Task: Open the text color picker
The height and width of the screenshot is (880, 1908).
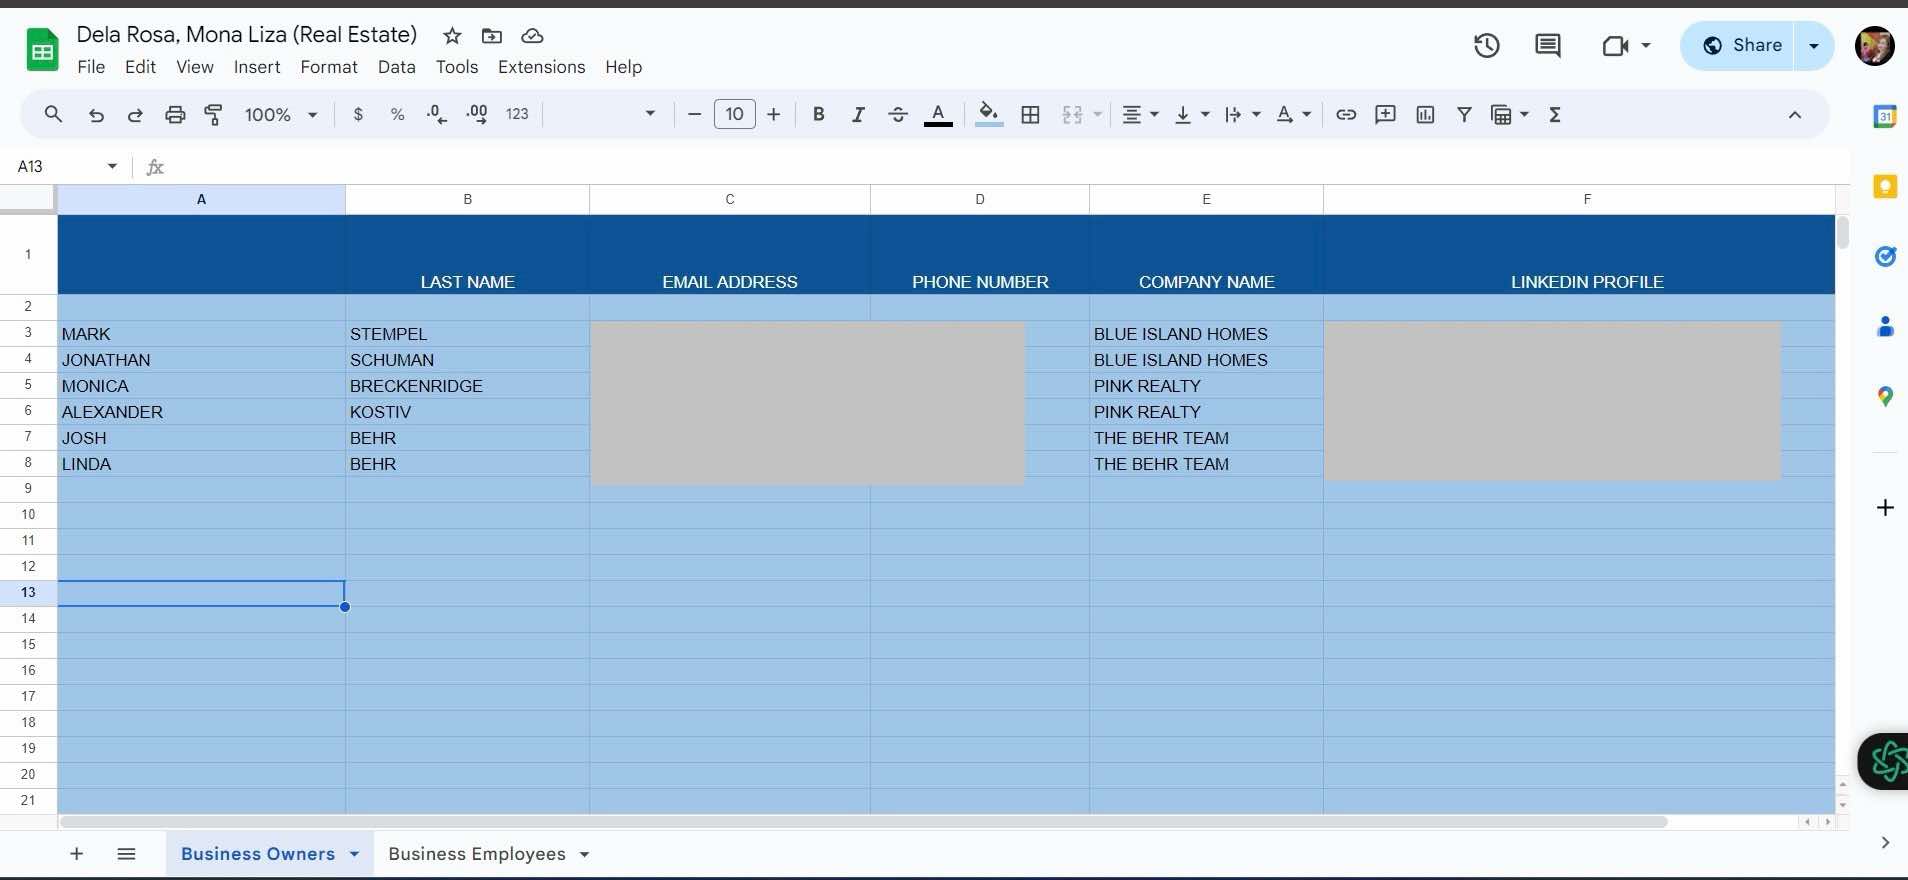Action: tap(938, 115)
